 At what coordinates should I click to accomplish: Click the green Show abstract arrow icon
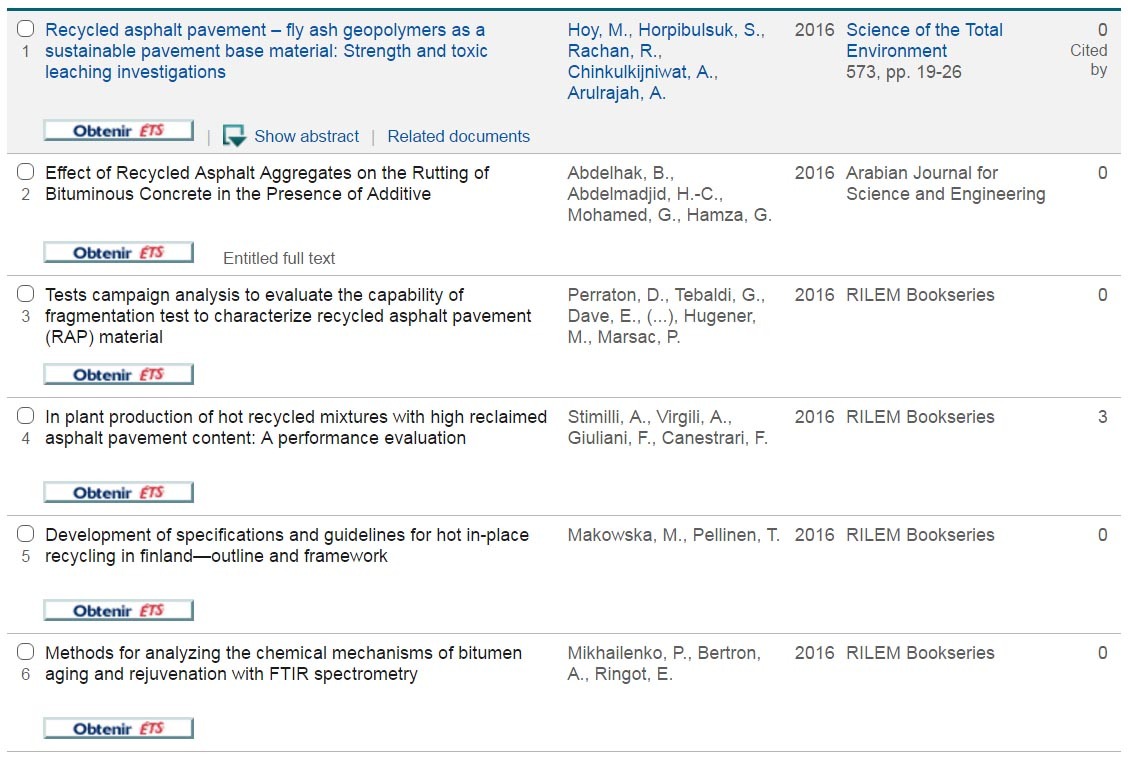234,136
